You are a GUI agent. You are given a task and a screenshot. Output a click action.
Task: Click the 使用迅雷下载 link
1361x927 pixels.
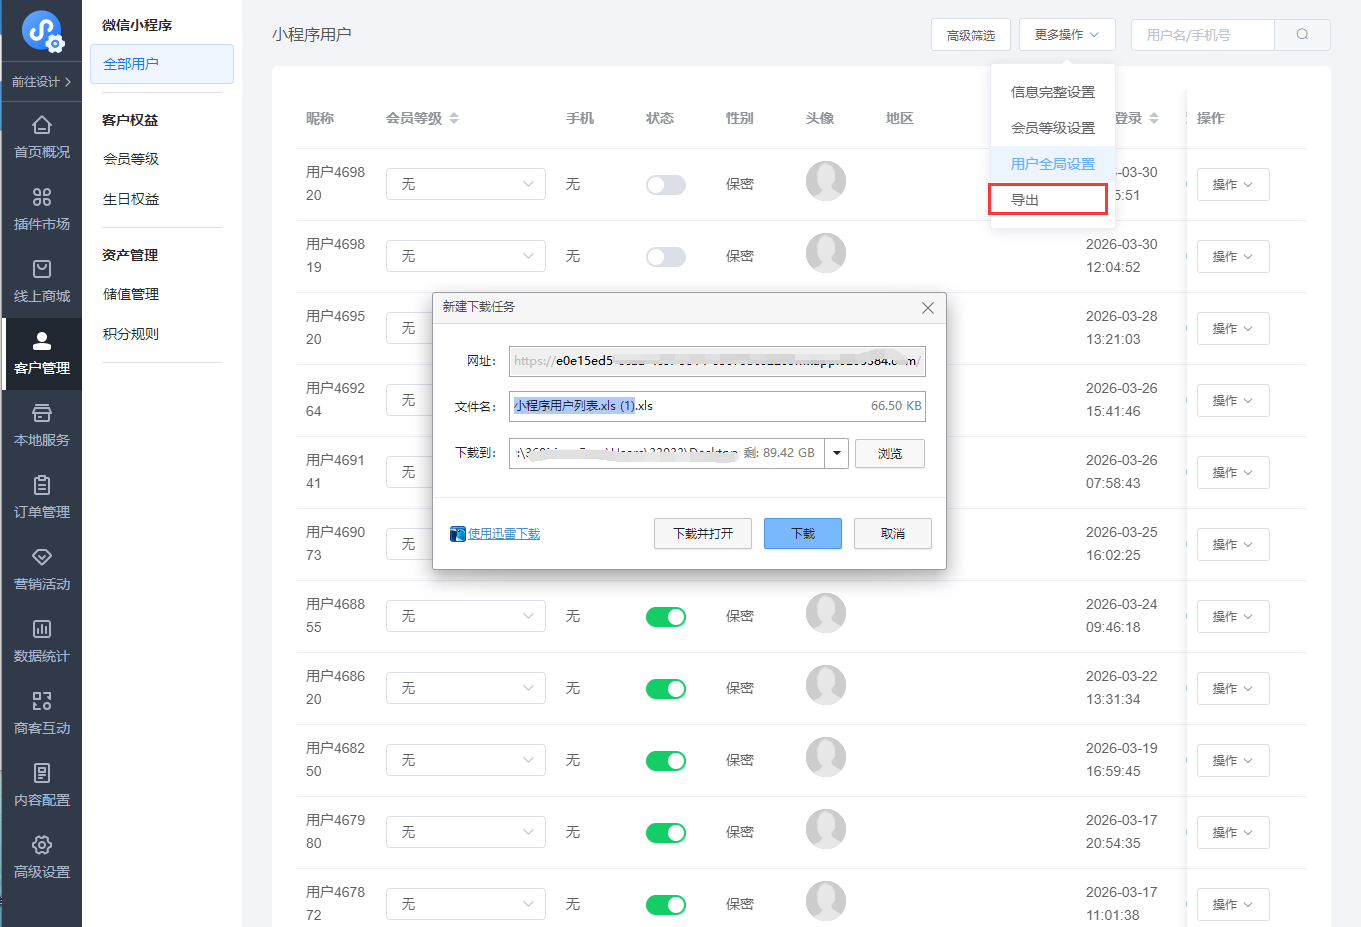tap(503, 534)
